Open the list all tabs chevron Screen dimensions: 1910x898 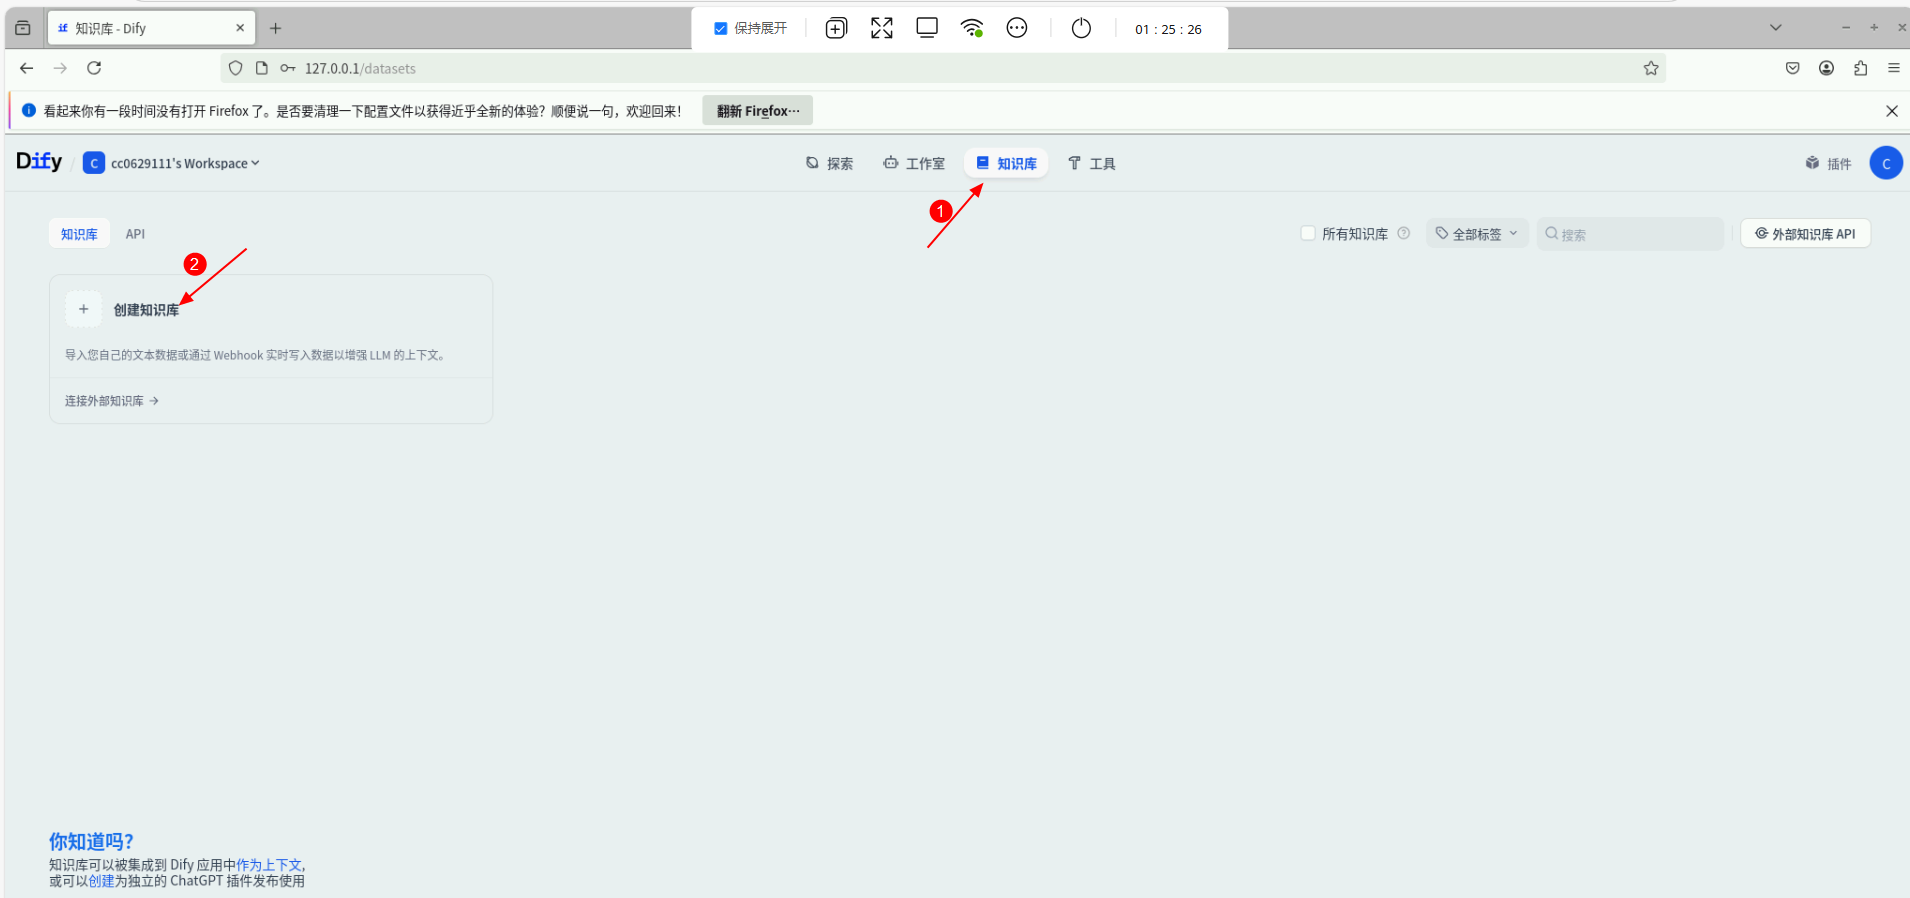coord(1776,28)
